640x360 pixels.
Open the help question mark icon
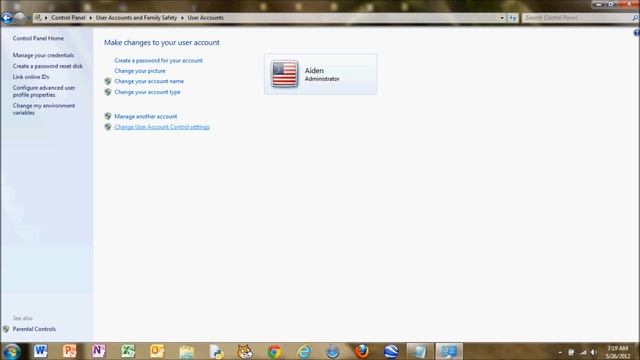(x=636, y=33)
